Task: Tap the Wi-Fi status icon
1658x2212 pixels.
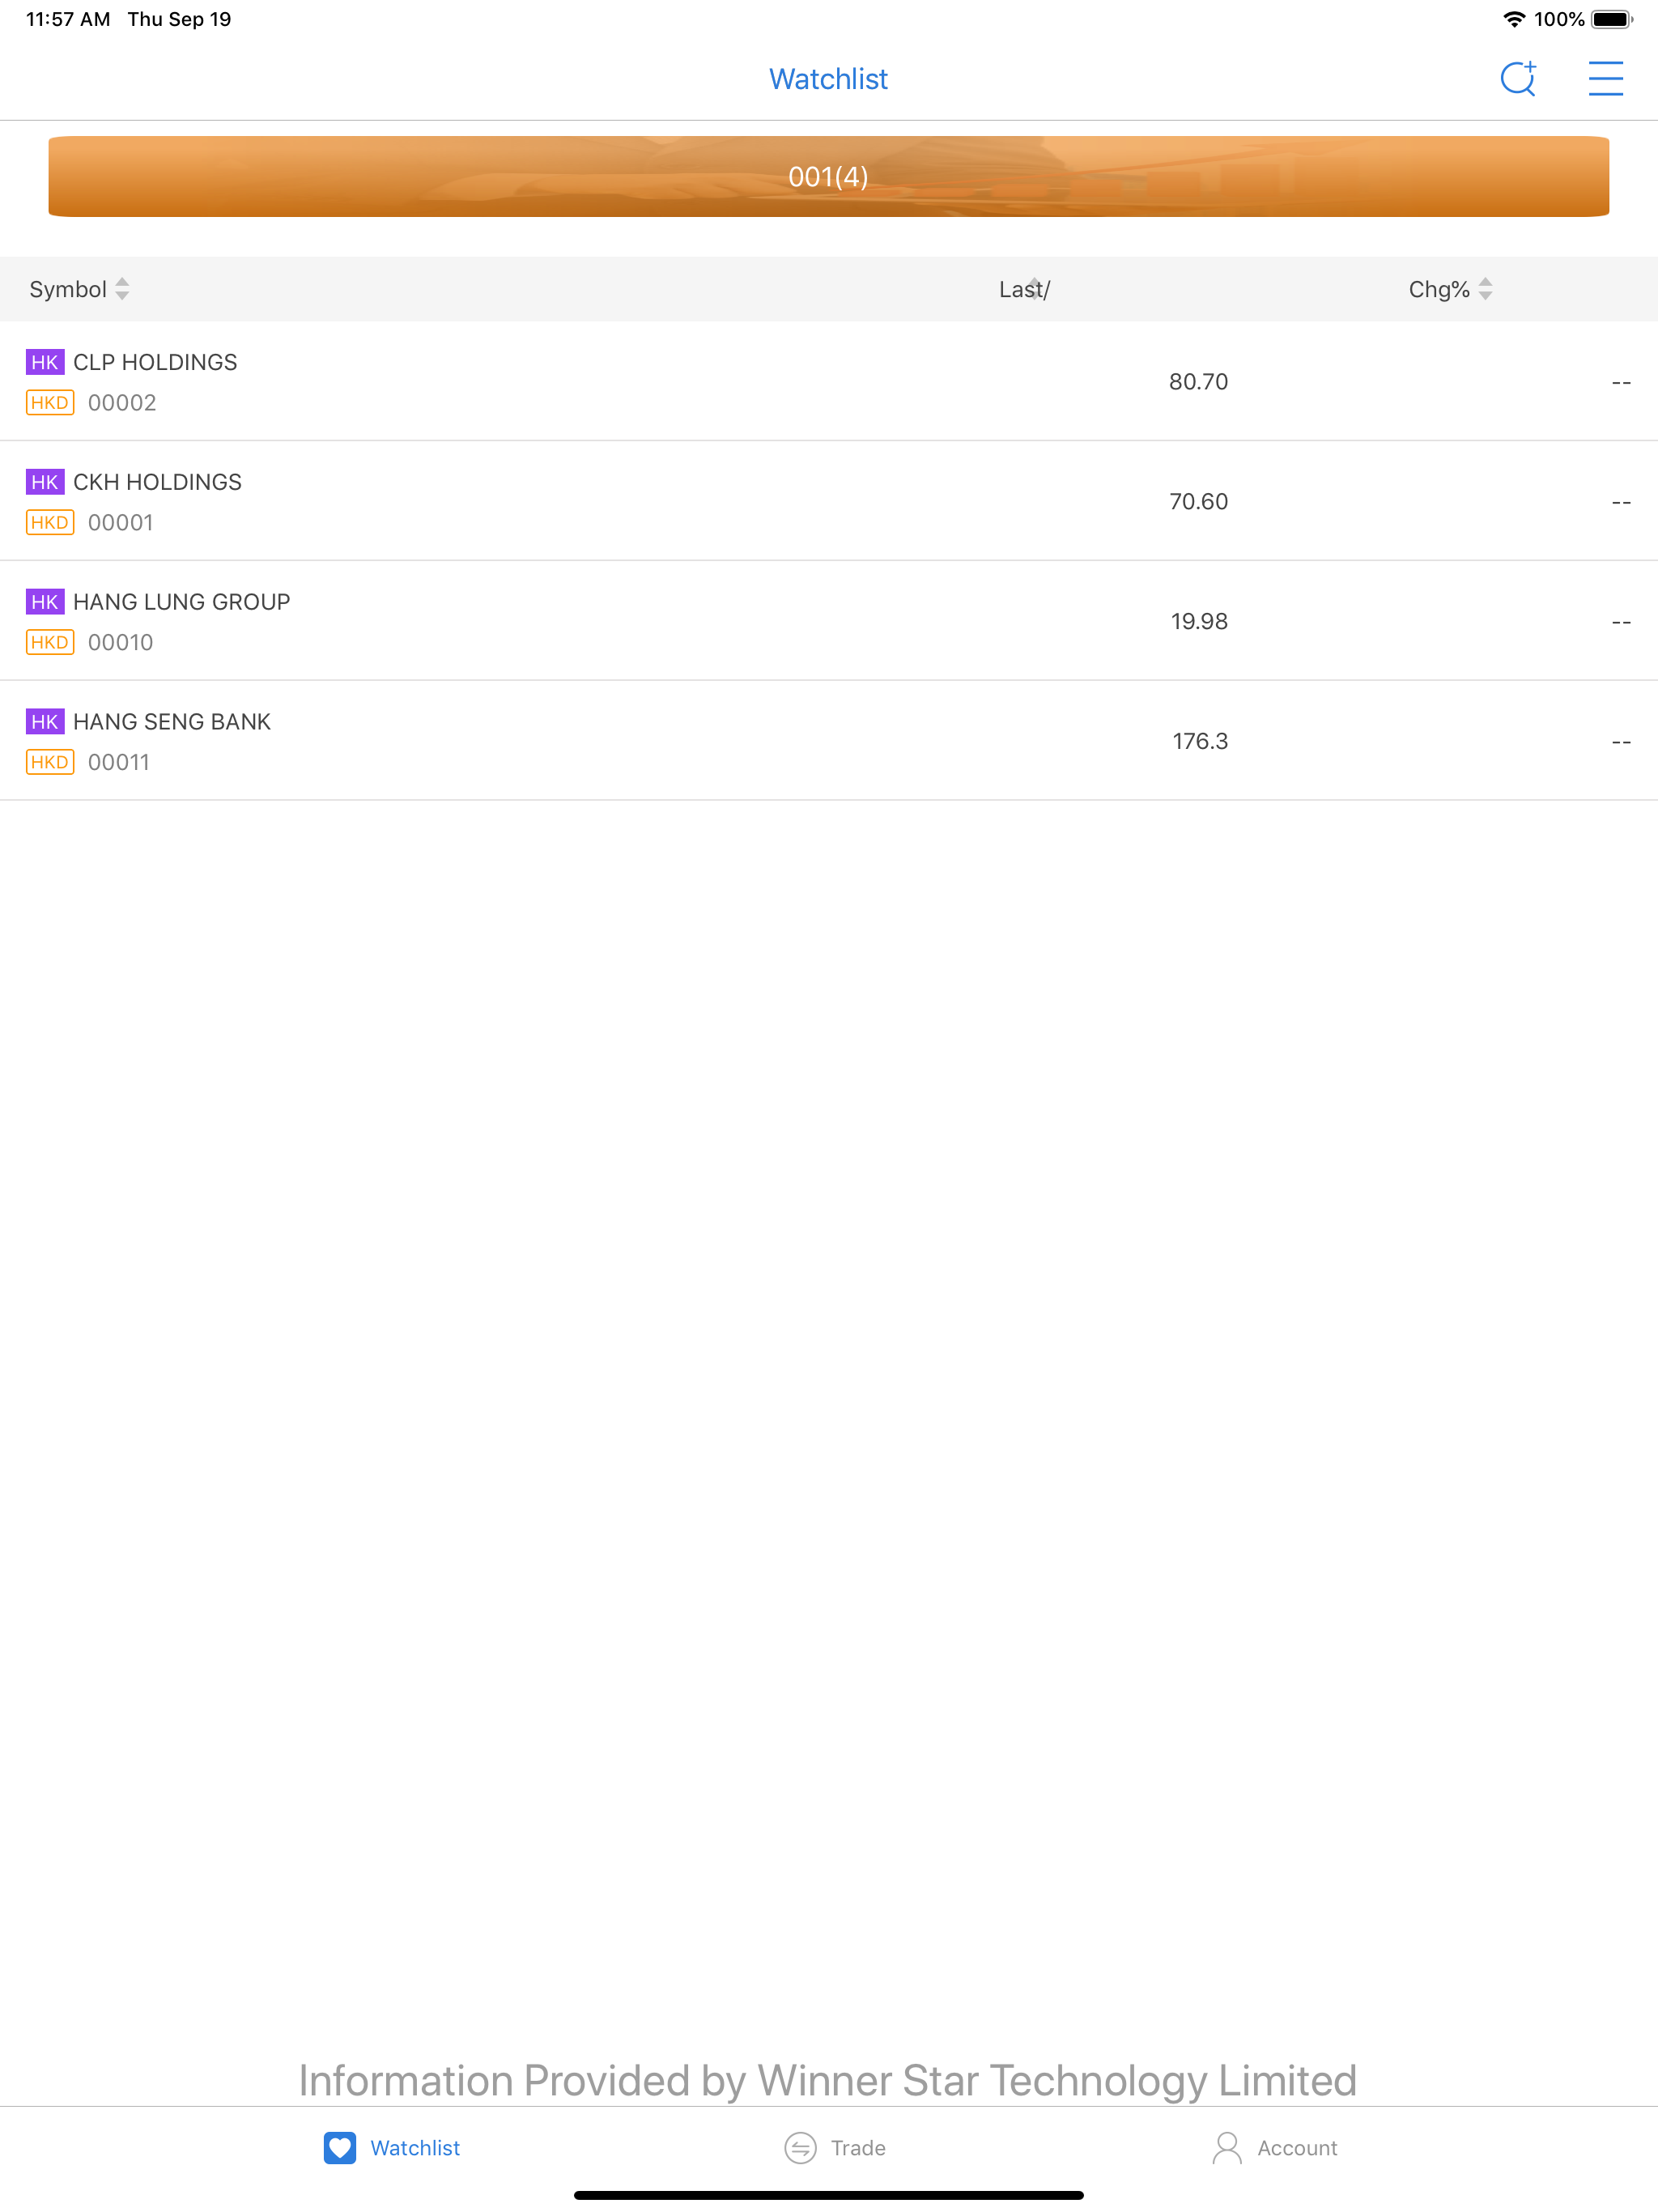Action: (1514, 19)
